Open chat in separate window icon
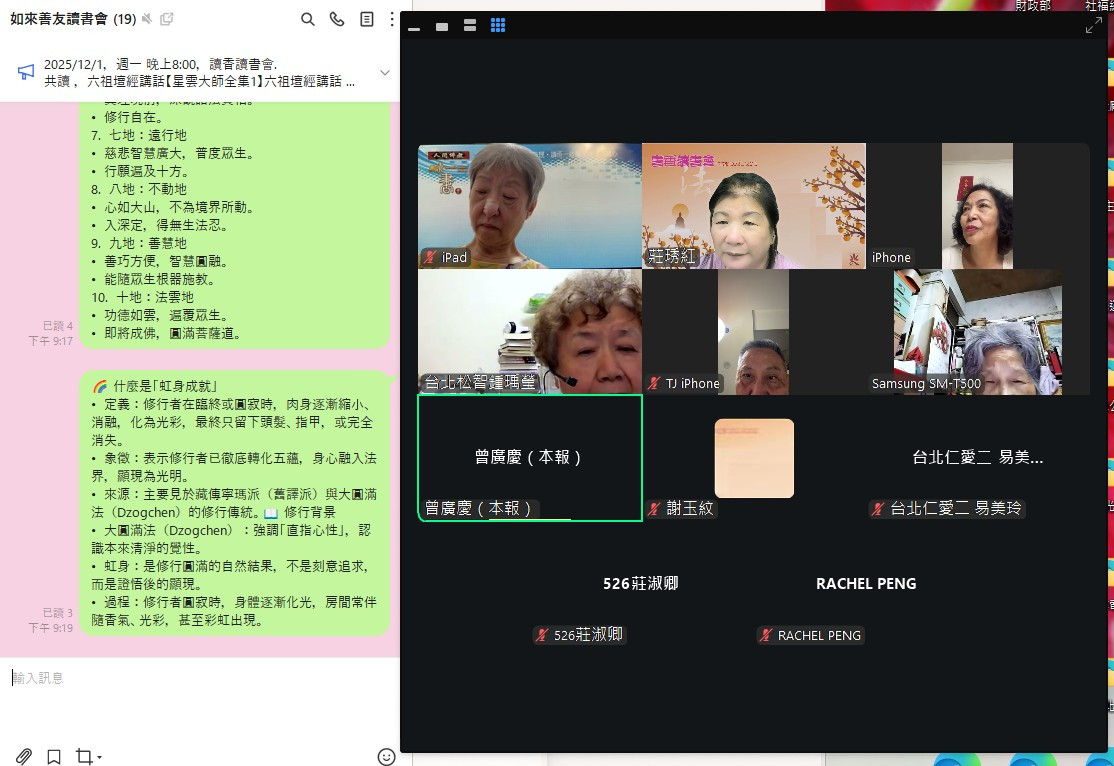The image size is (1114, 766). click(166, 19)
